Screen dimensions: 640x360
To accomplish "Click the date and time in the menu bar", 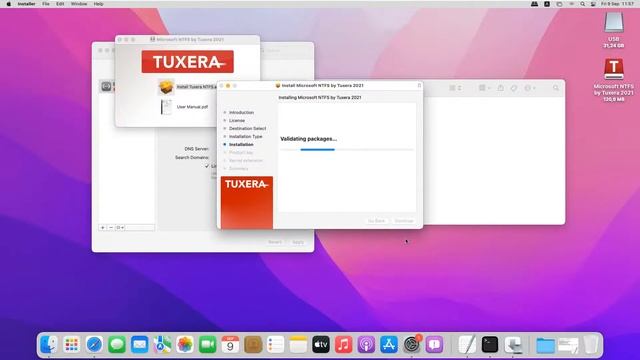I will coord(618,4).
